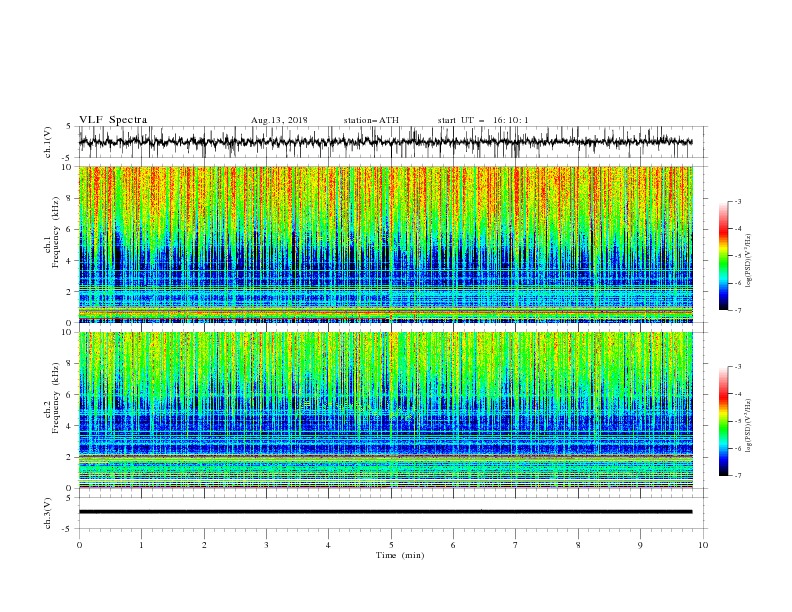Click the ch.3 flat voltage trace
This screenshot has height=612, width=792.
pos(385,512)
